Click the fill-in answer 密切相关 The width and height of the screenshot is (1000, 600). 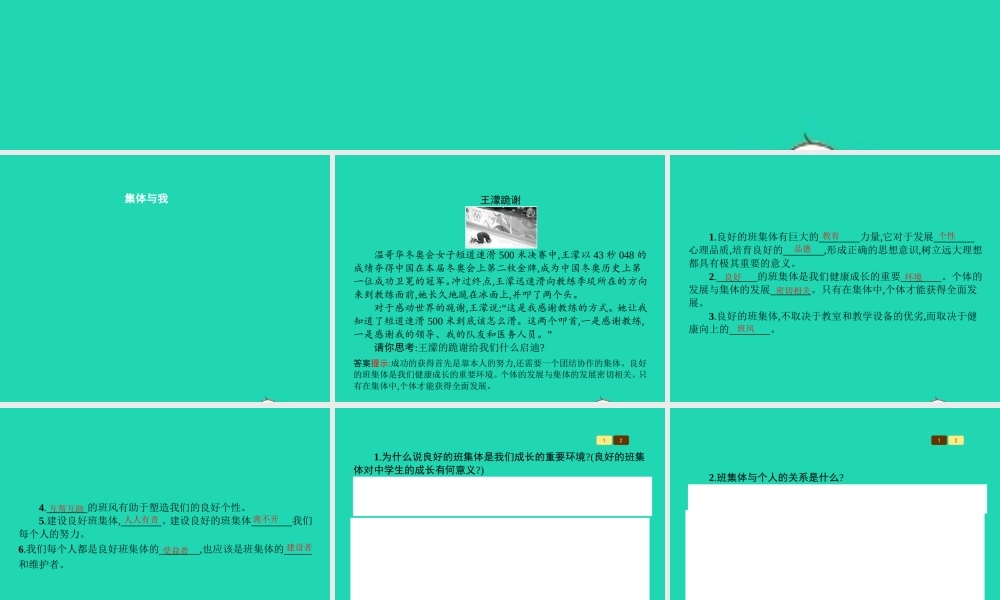click(793, 290)
